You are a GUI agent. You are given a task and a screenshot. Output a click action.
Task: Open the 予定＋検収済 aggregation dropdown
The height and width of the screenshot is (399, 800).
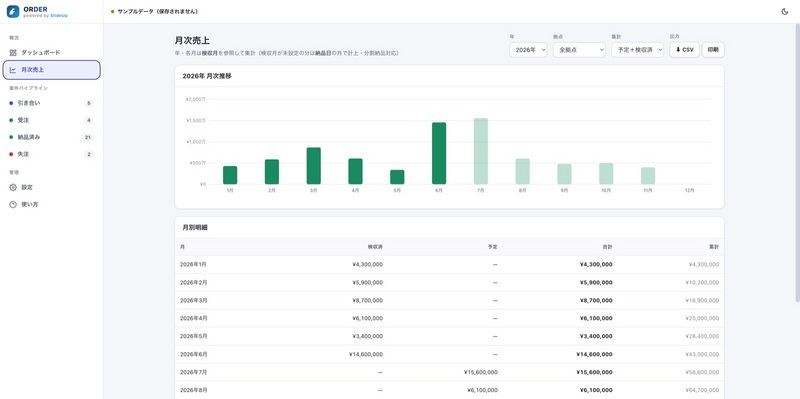(x=637, y=50)
